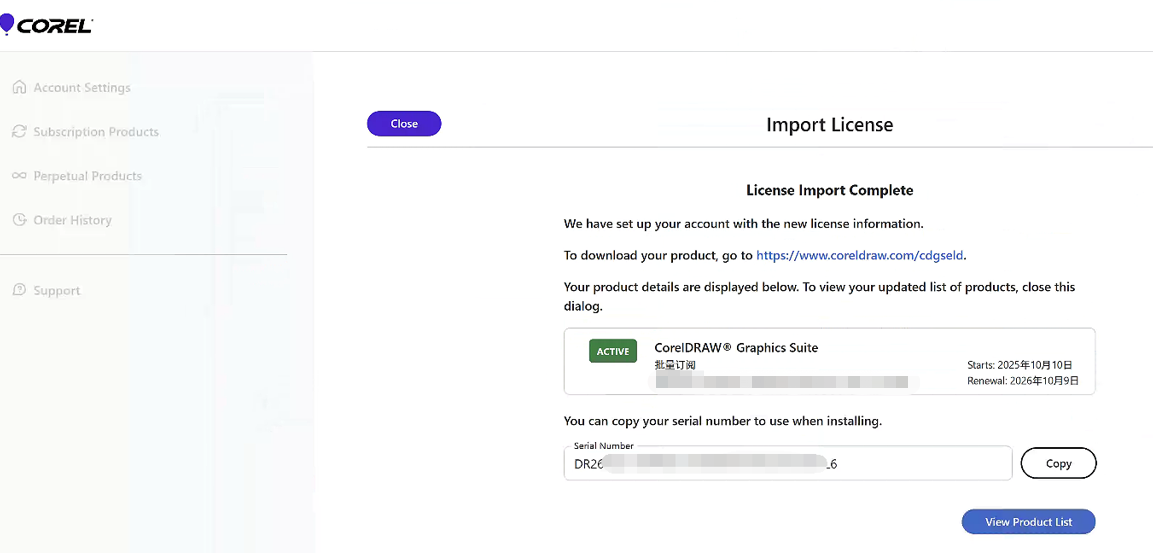
Task: Click the Perpetual Products infinity icon
Action: 19,176
